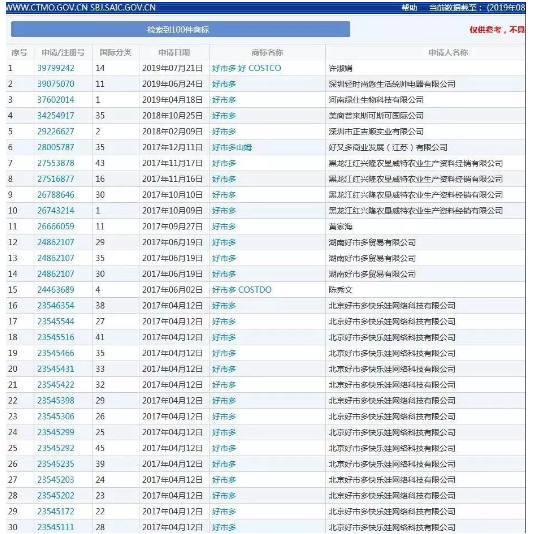Click the 国际分类 column header
This screenshot has width=540, height=534.
[x=115, y=53]
